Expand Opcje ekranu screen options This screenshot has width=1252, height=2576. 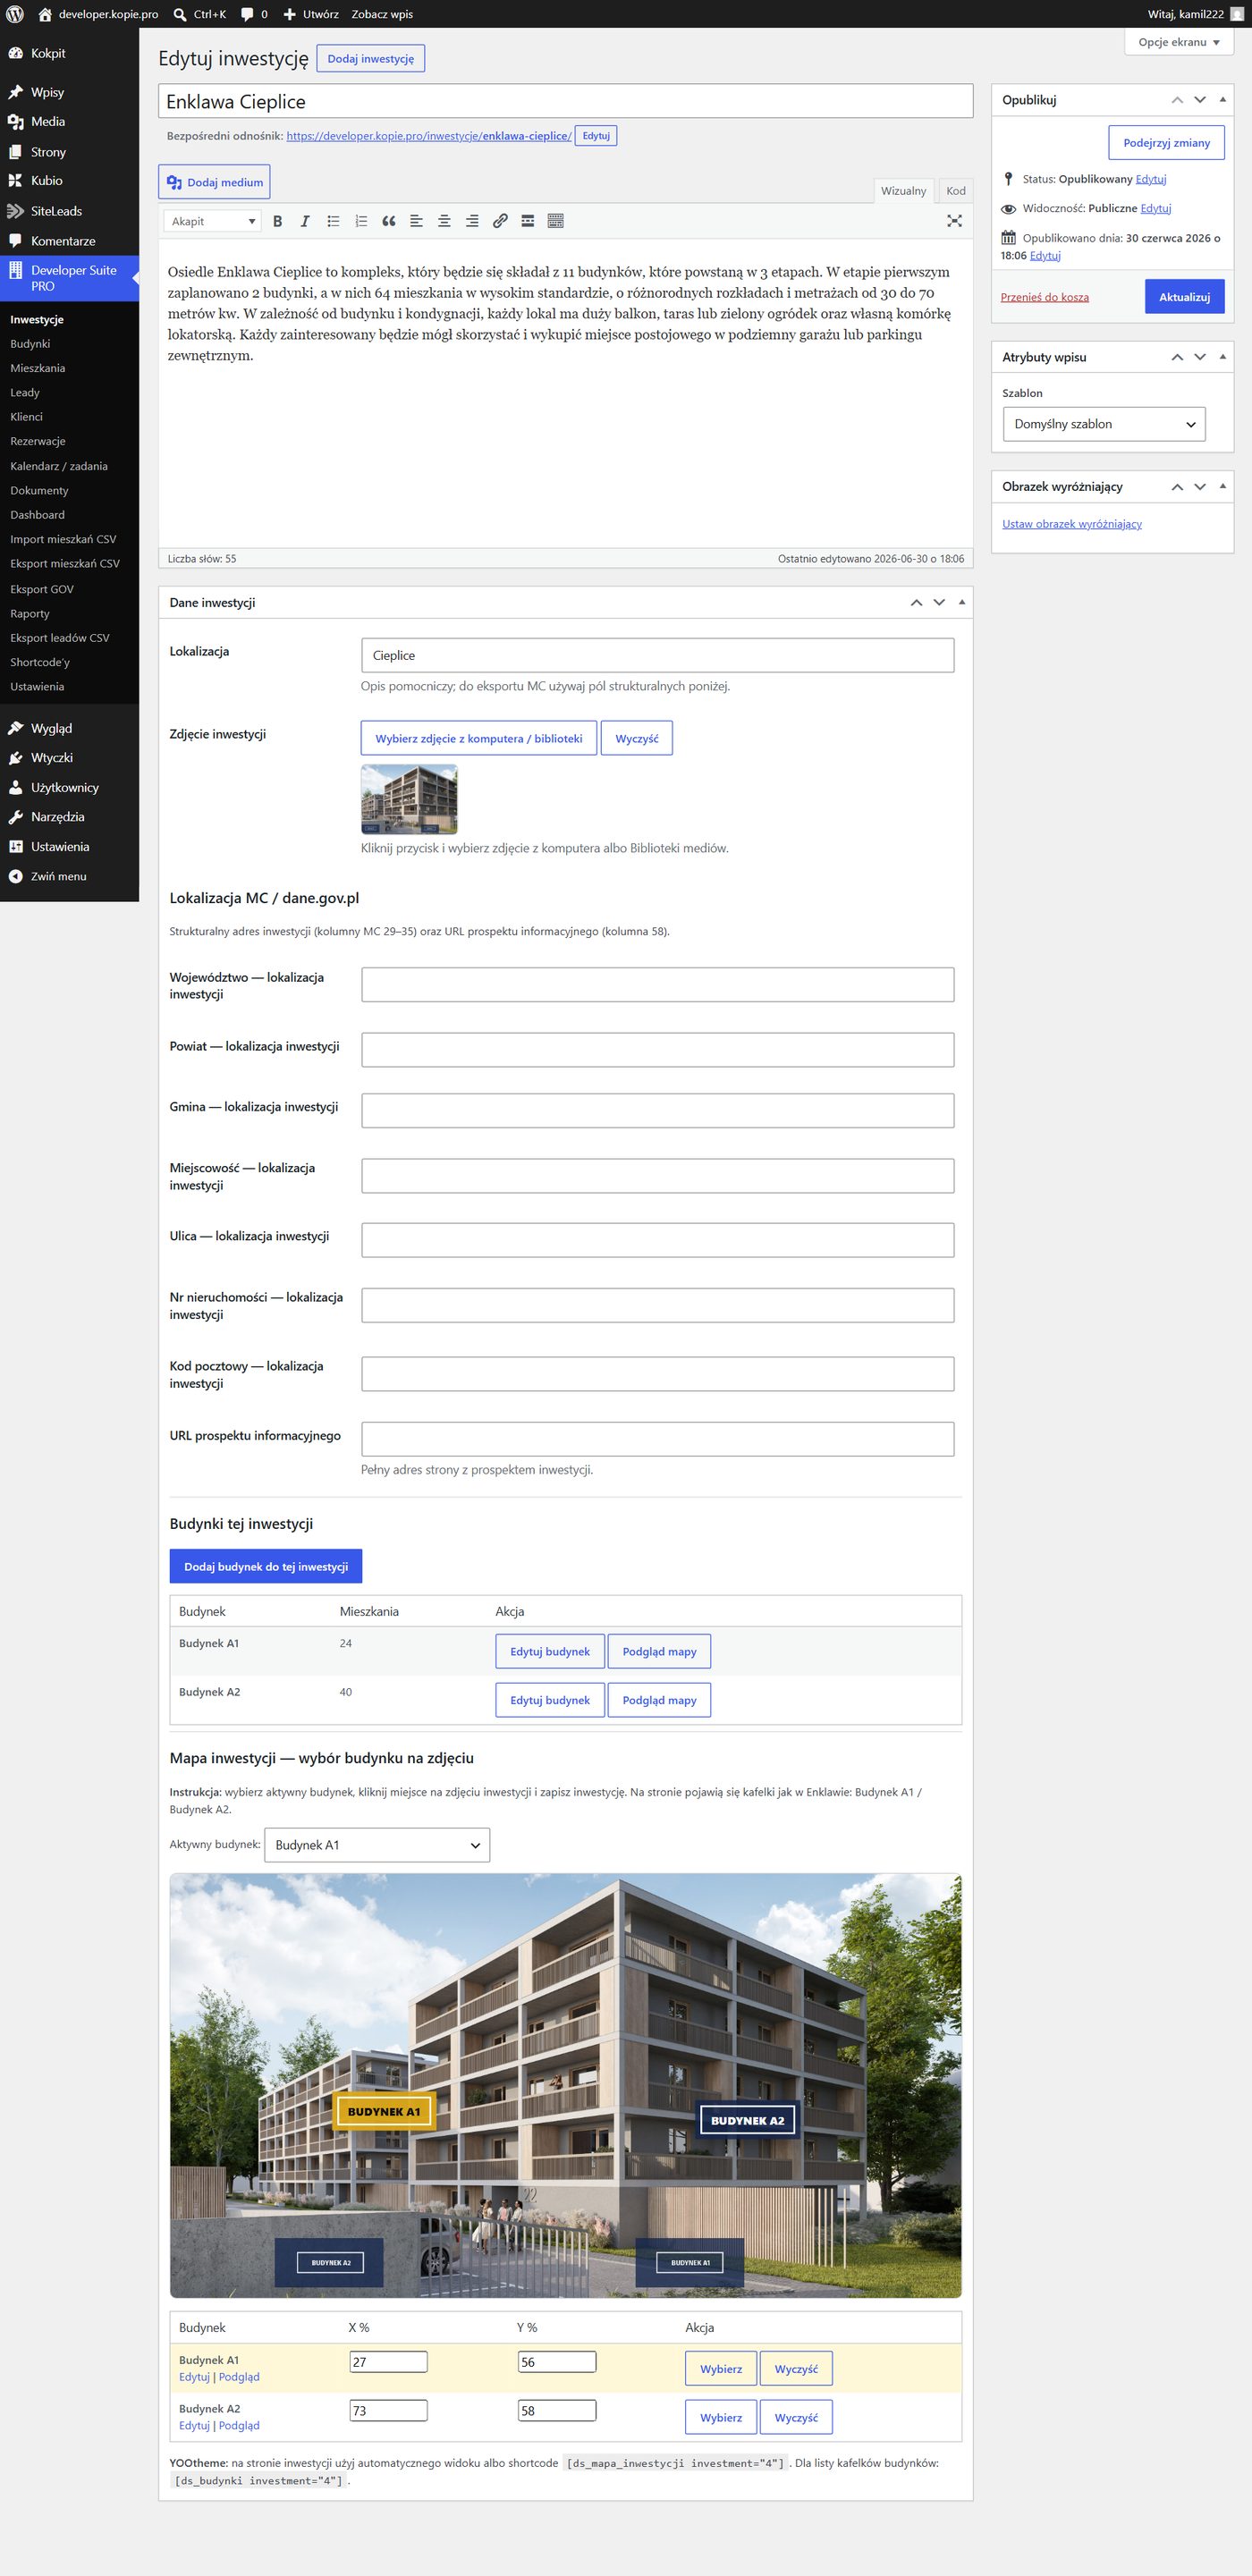[x=1178, y=42]
